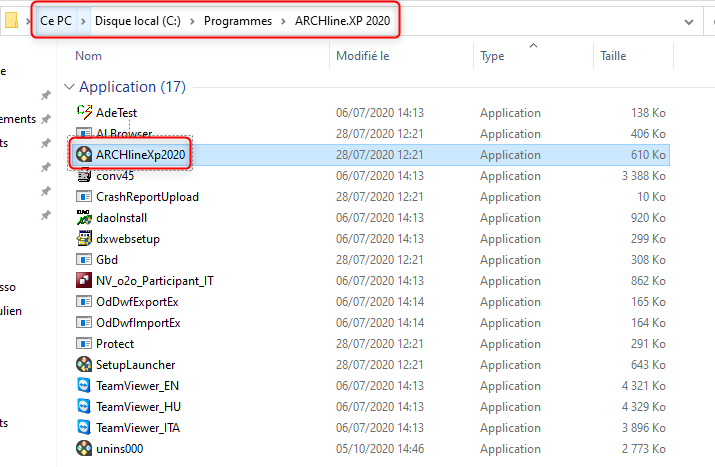Select the AdeTest application icon
Screen dimensions: 715x467
pyautogui.click(x=84, y=112)
